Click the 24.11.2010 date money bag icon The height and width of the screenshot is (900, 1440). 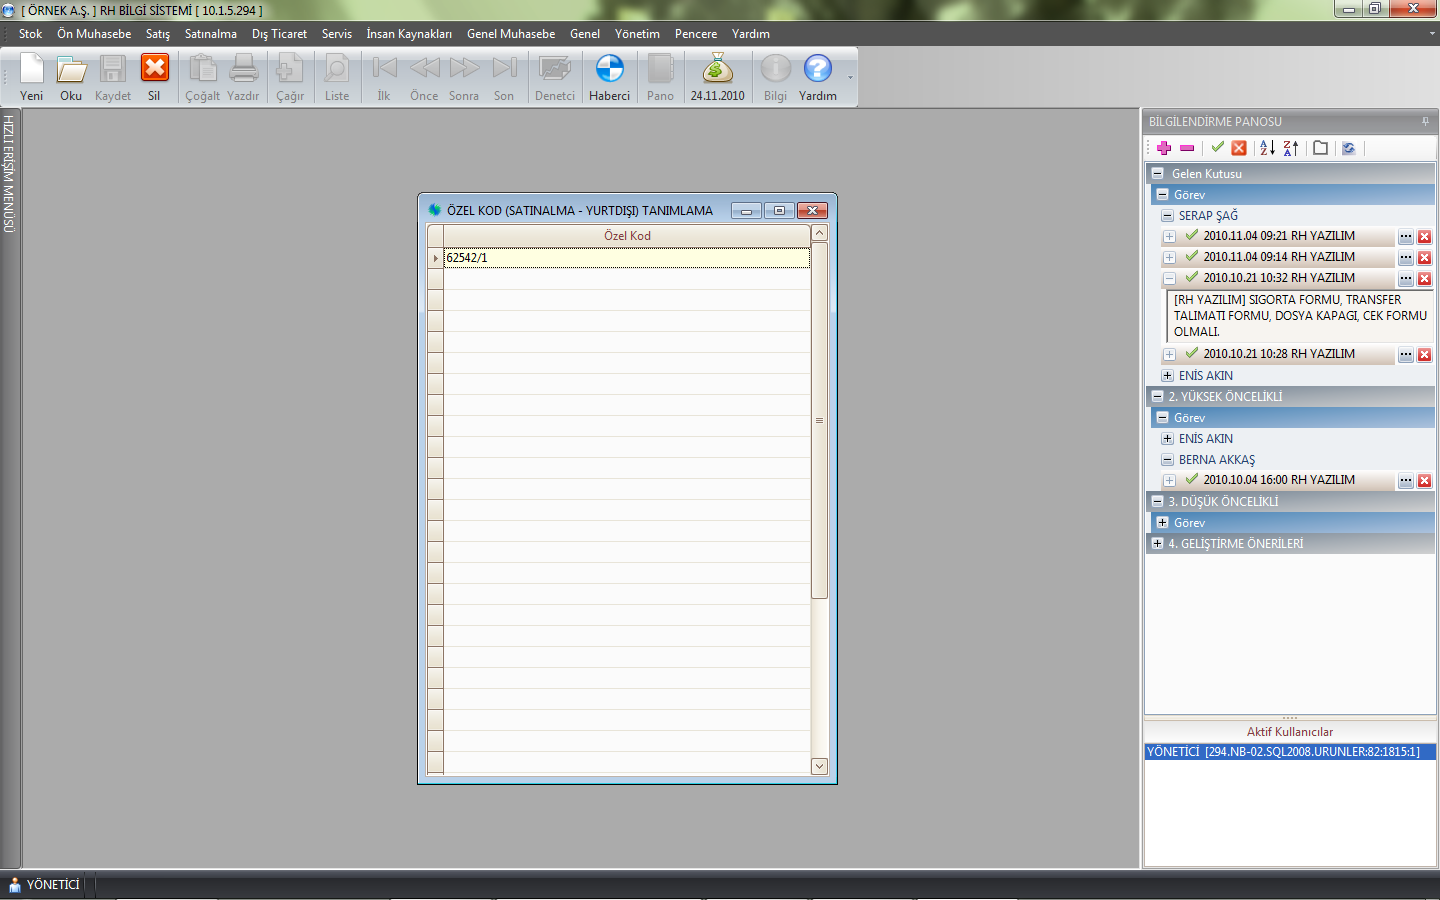click(x=717, y=70)
